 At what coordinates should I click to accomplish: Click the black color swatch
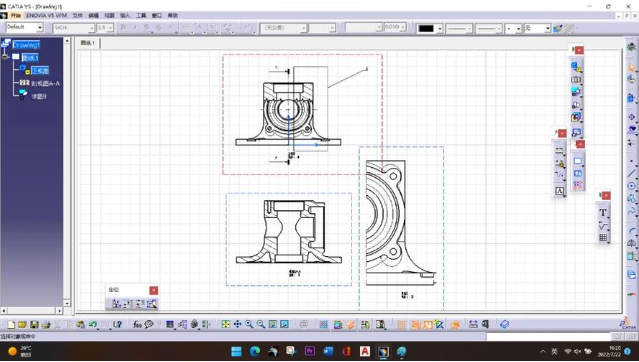click(x=426, y=29)
